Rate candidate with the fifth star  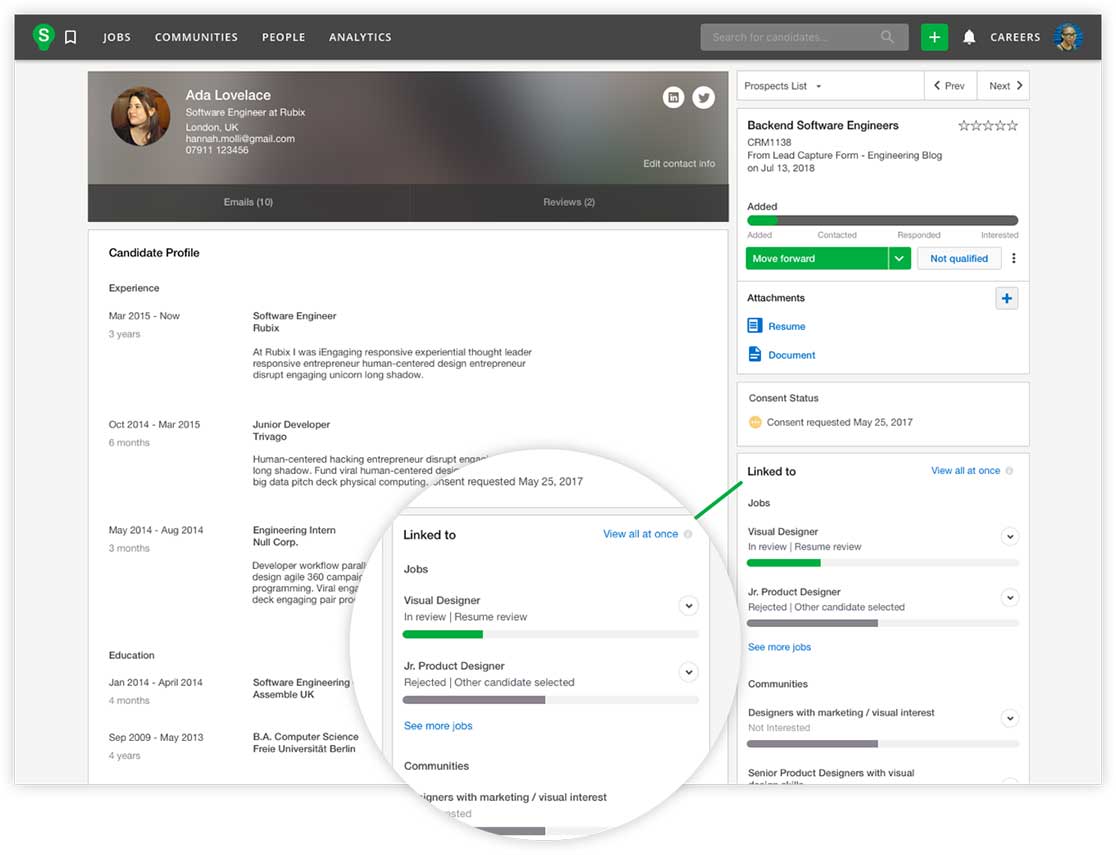click(x=1012, y=126)
